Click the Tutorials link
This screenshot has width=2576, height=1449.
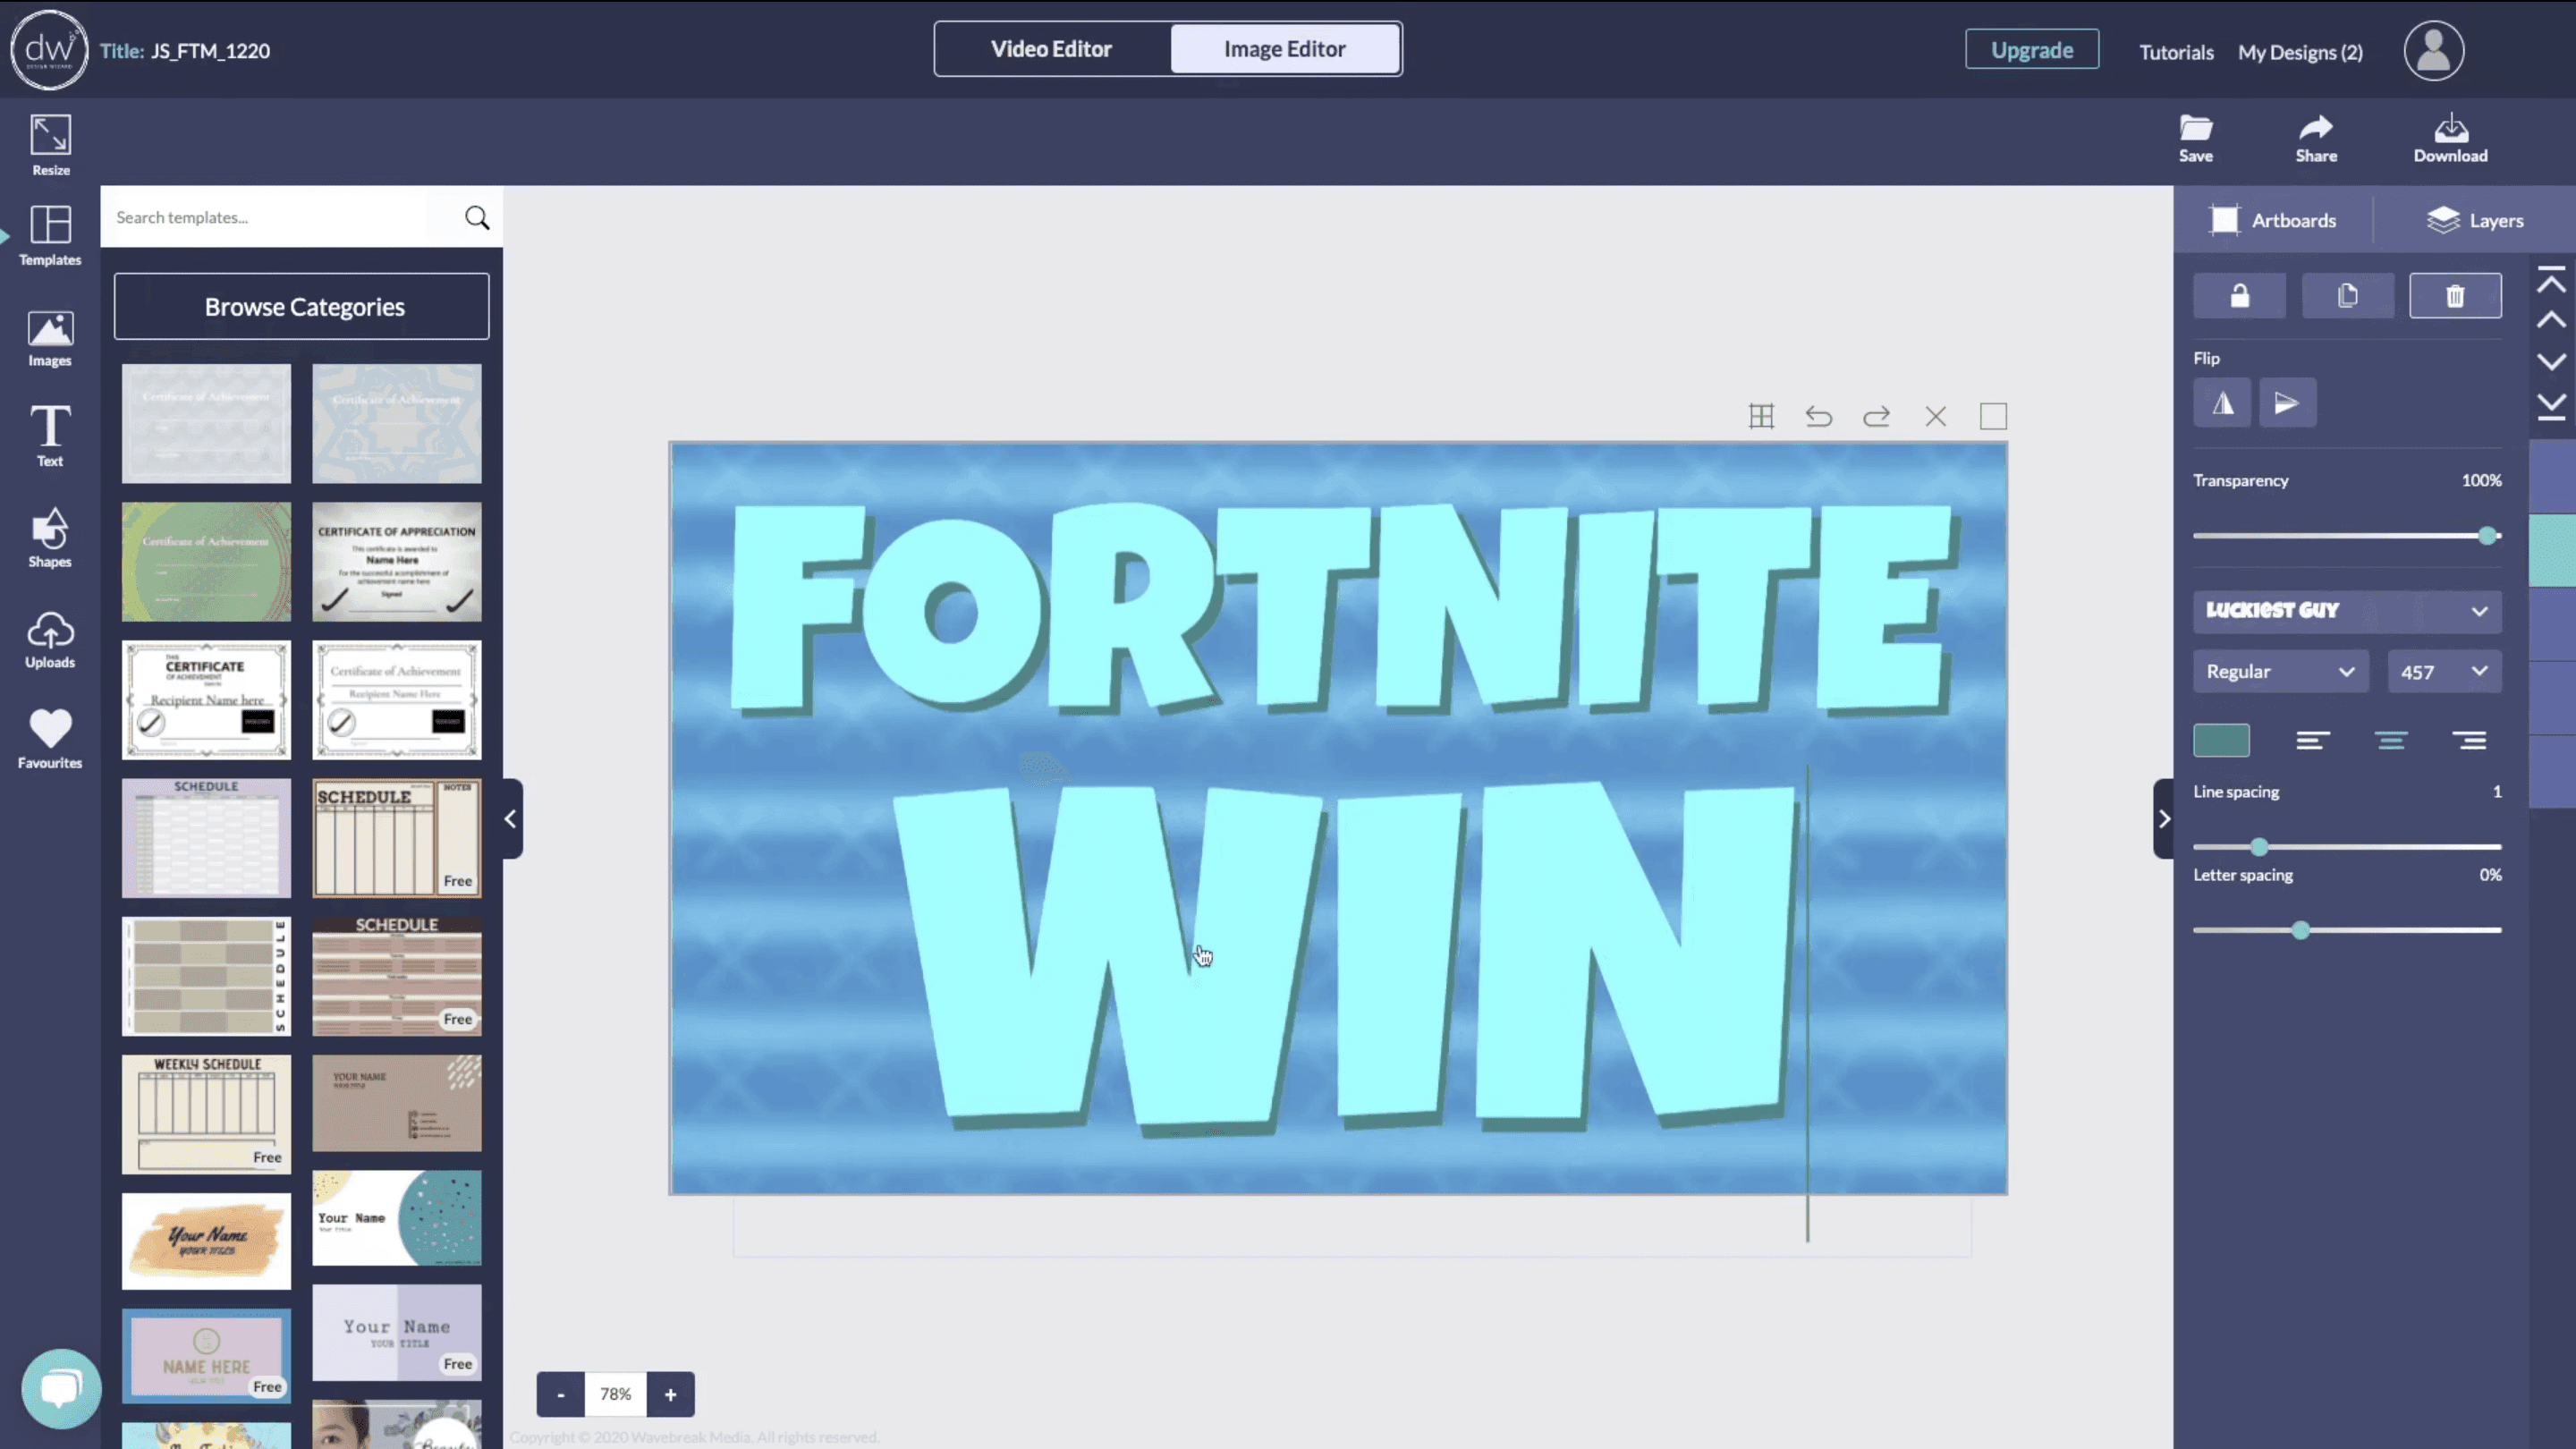pos(2176,49)
